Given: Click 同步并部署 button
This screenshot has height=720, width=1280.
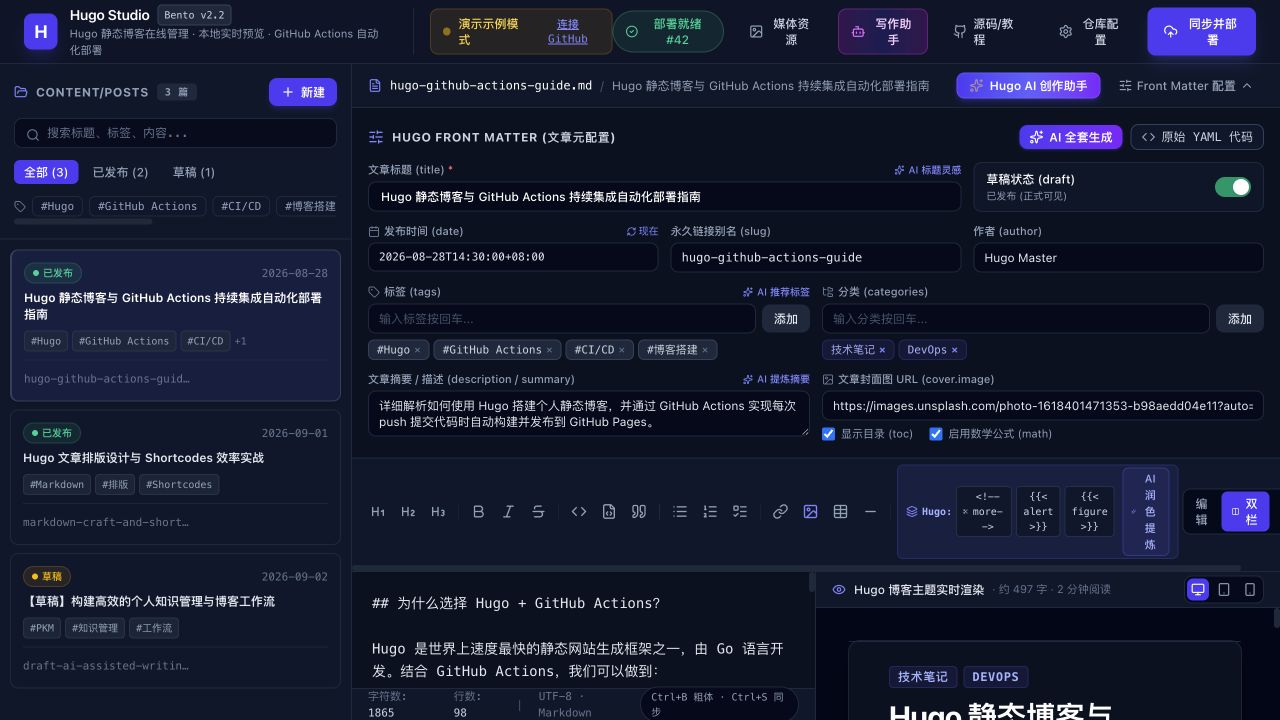Looking at the screenshot, I should 1201,31.
